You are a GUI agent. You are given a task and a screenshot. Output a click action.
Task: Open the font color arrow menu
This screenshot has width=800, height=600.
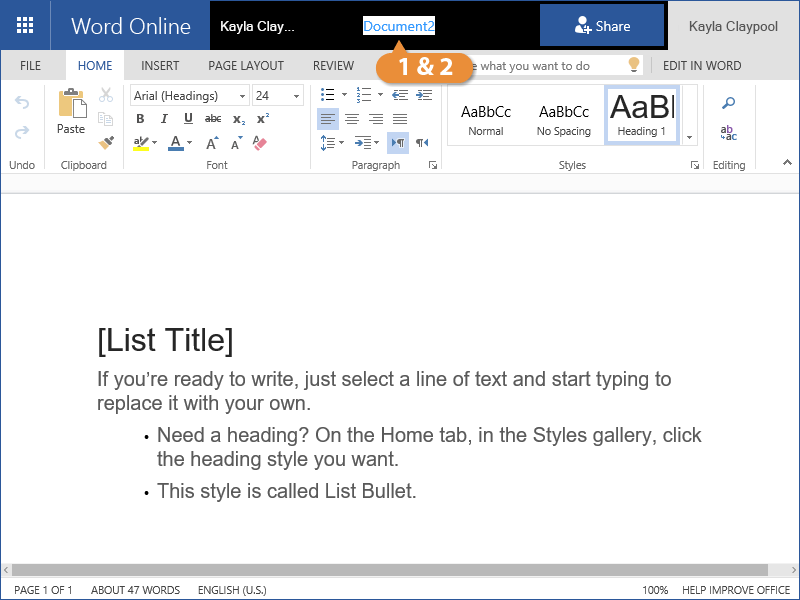190,143
